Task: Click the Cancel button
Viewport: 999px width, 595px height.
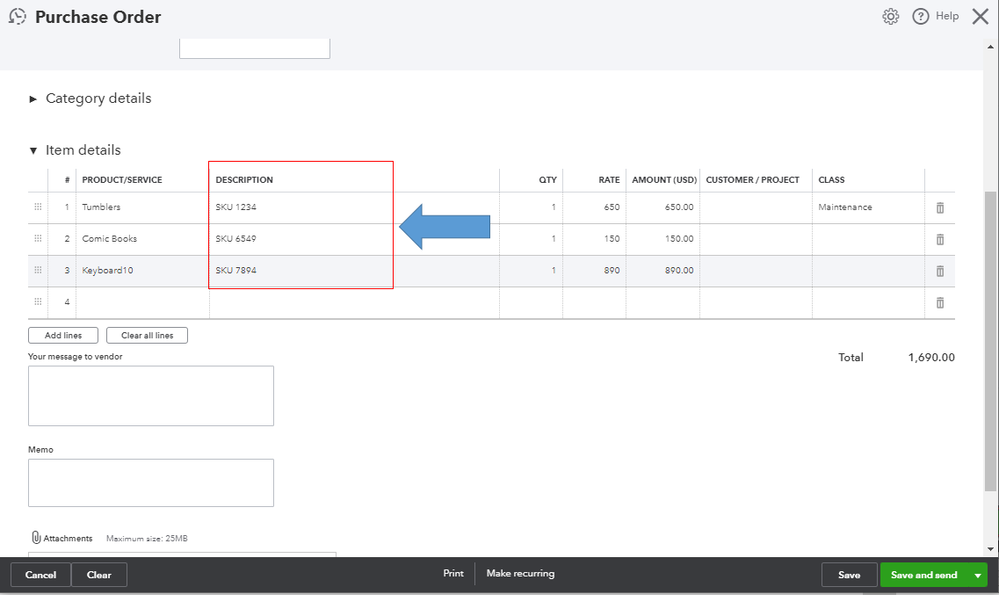Action: pos(41,575)
